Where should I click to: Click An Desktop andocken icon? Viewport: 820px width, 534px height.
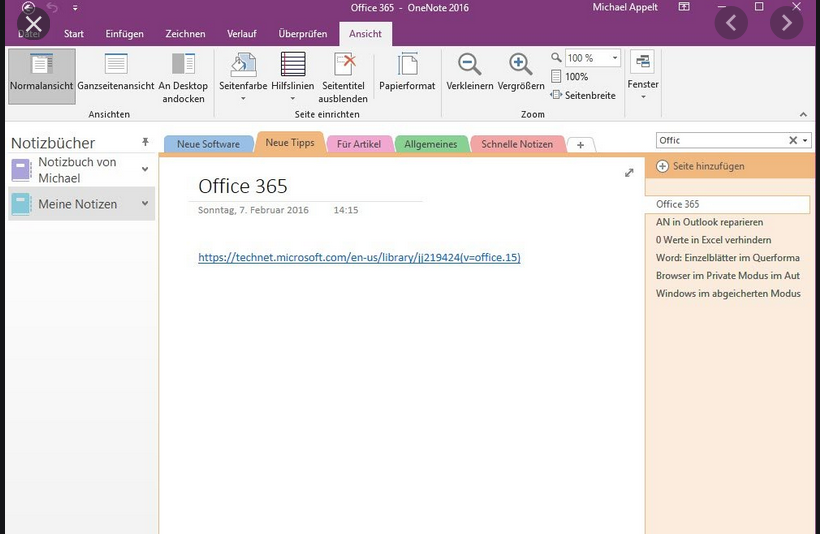tap(183, 64)
